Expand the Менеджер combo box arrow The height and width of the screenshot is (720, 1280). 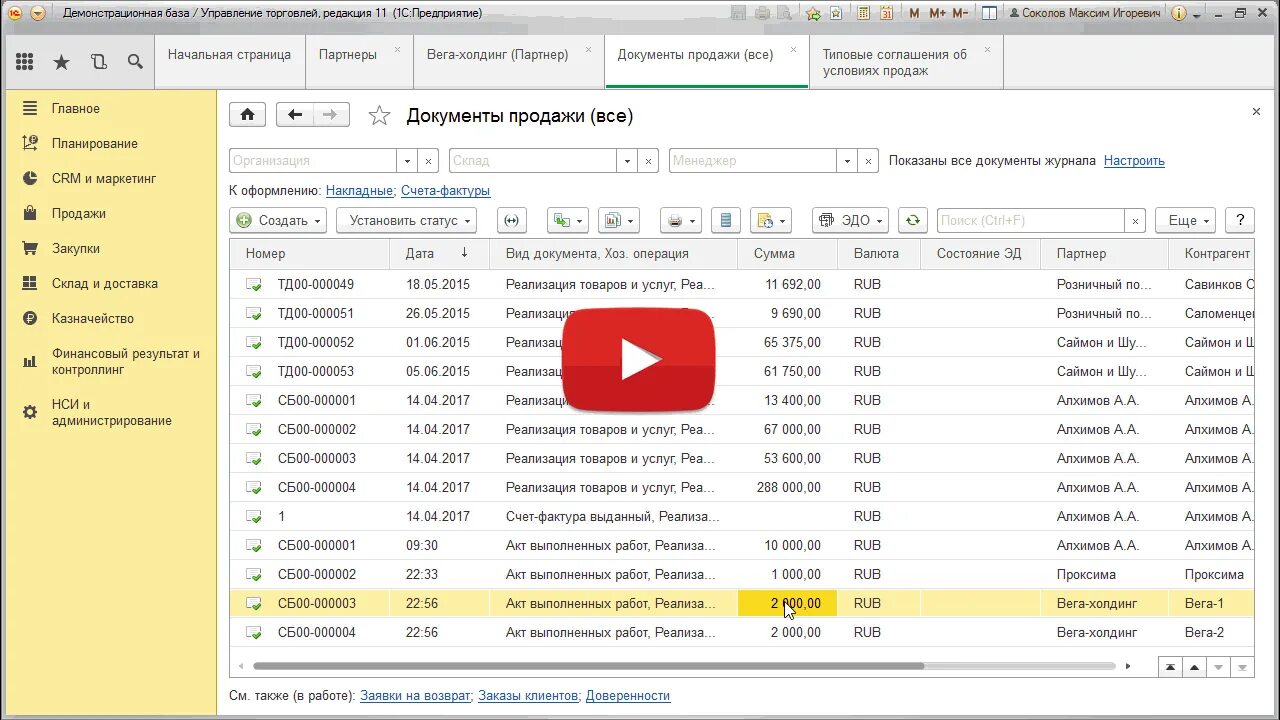847,161
